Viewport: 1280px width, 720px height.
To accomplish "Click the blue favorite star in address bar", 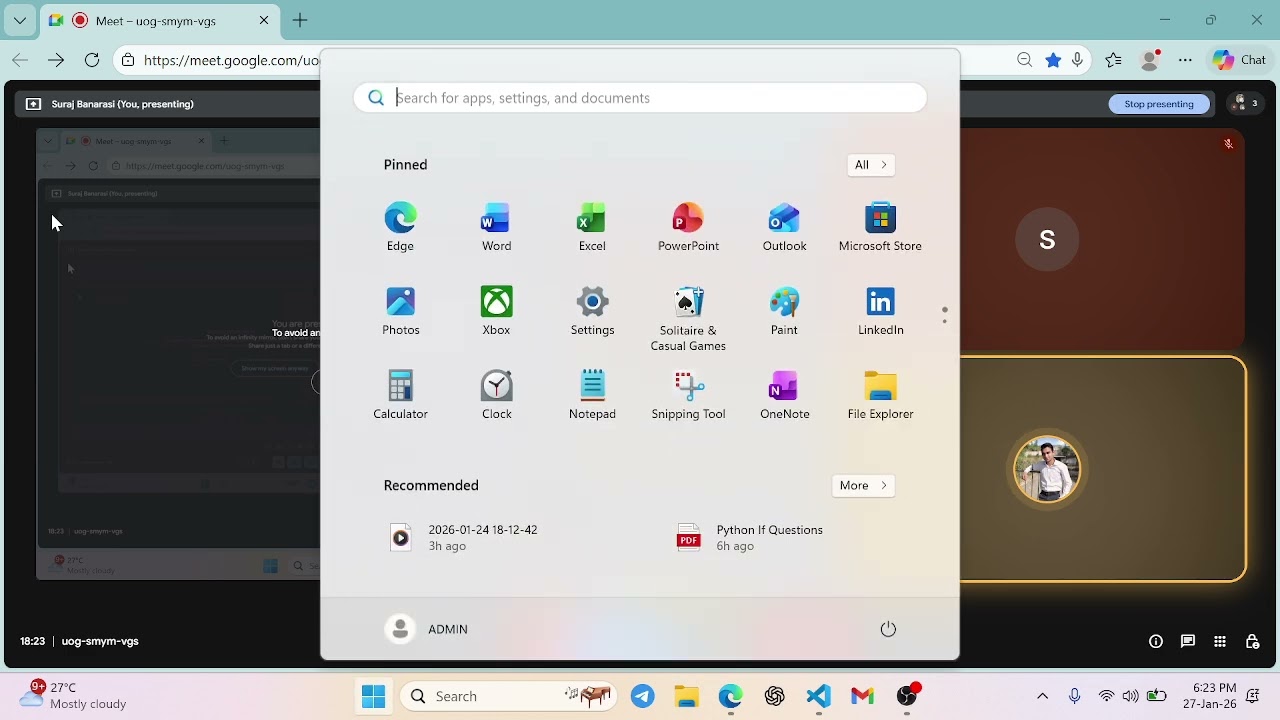I will coord(1053,60).
